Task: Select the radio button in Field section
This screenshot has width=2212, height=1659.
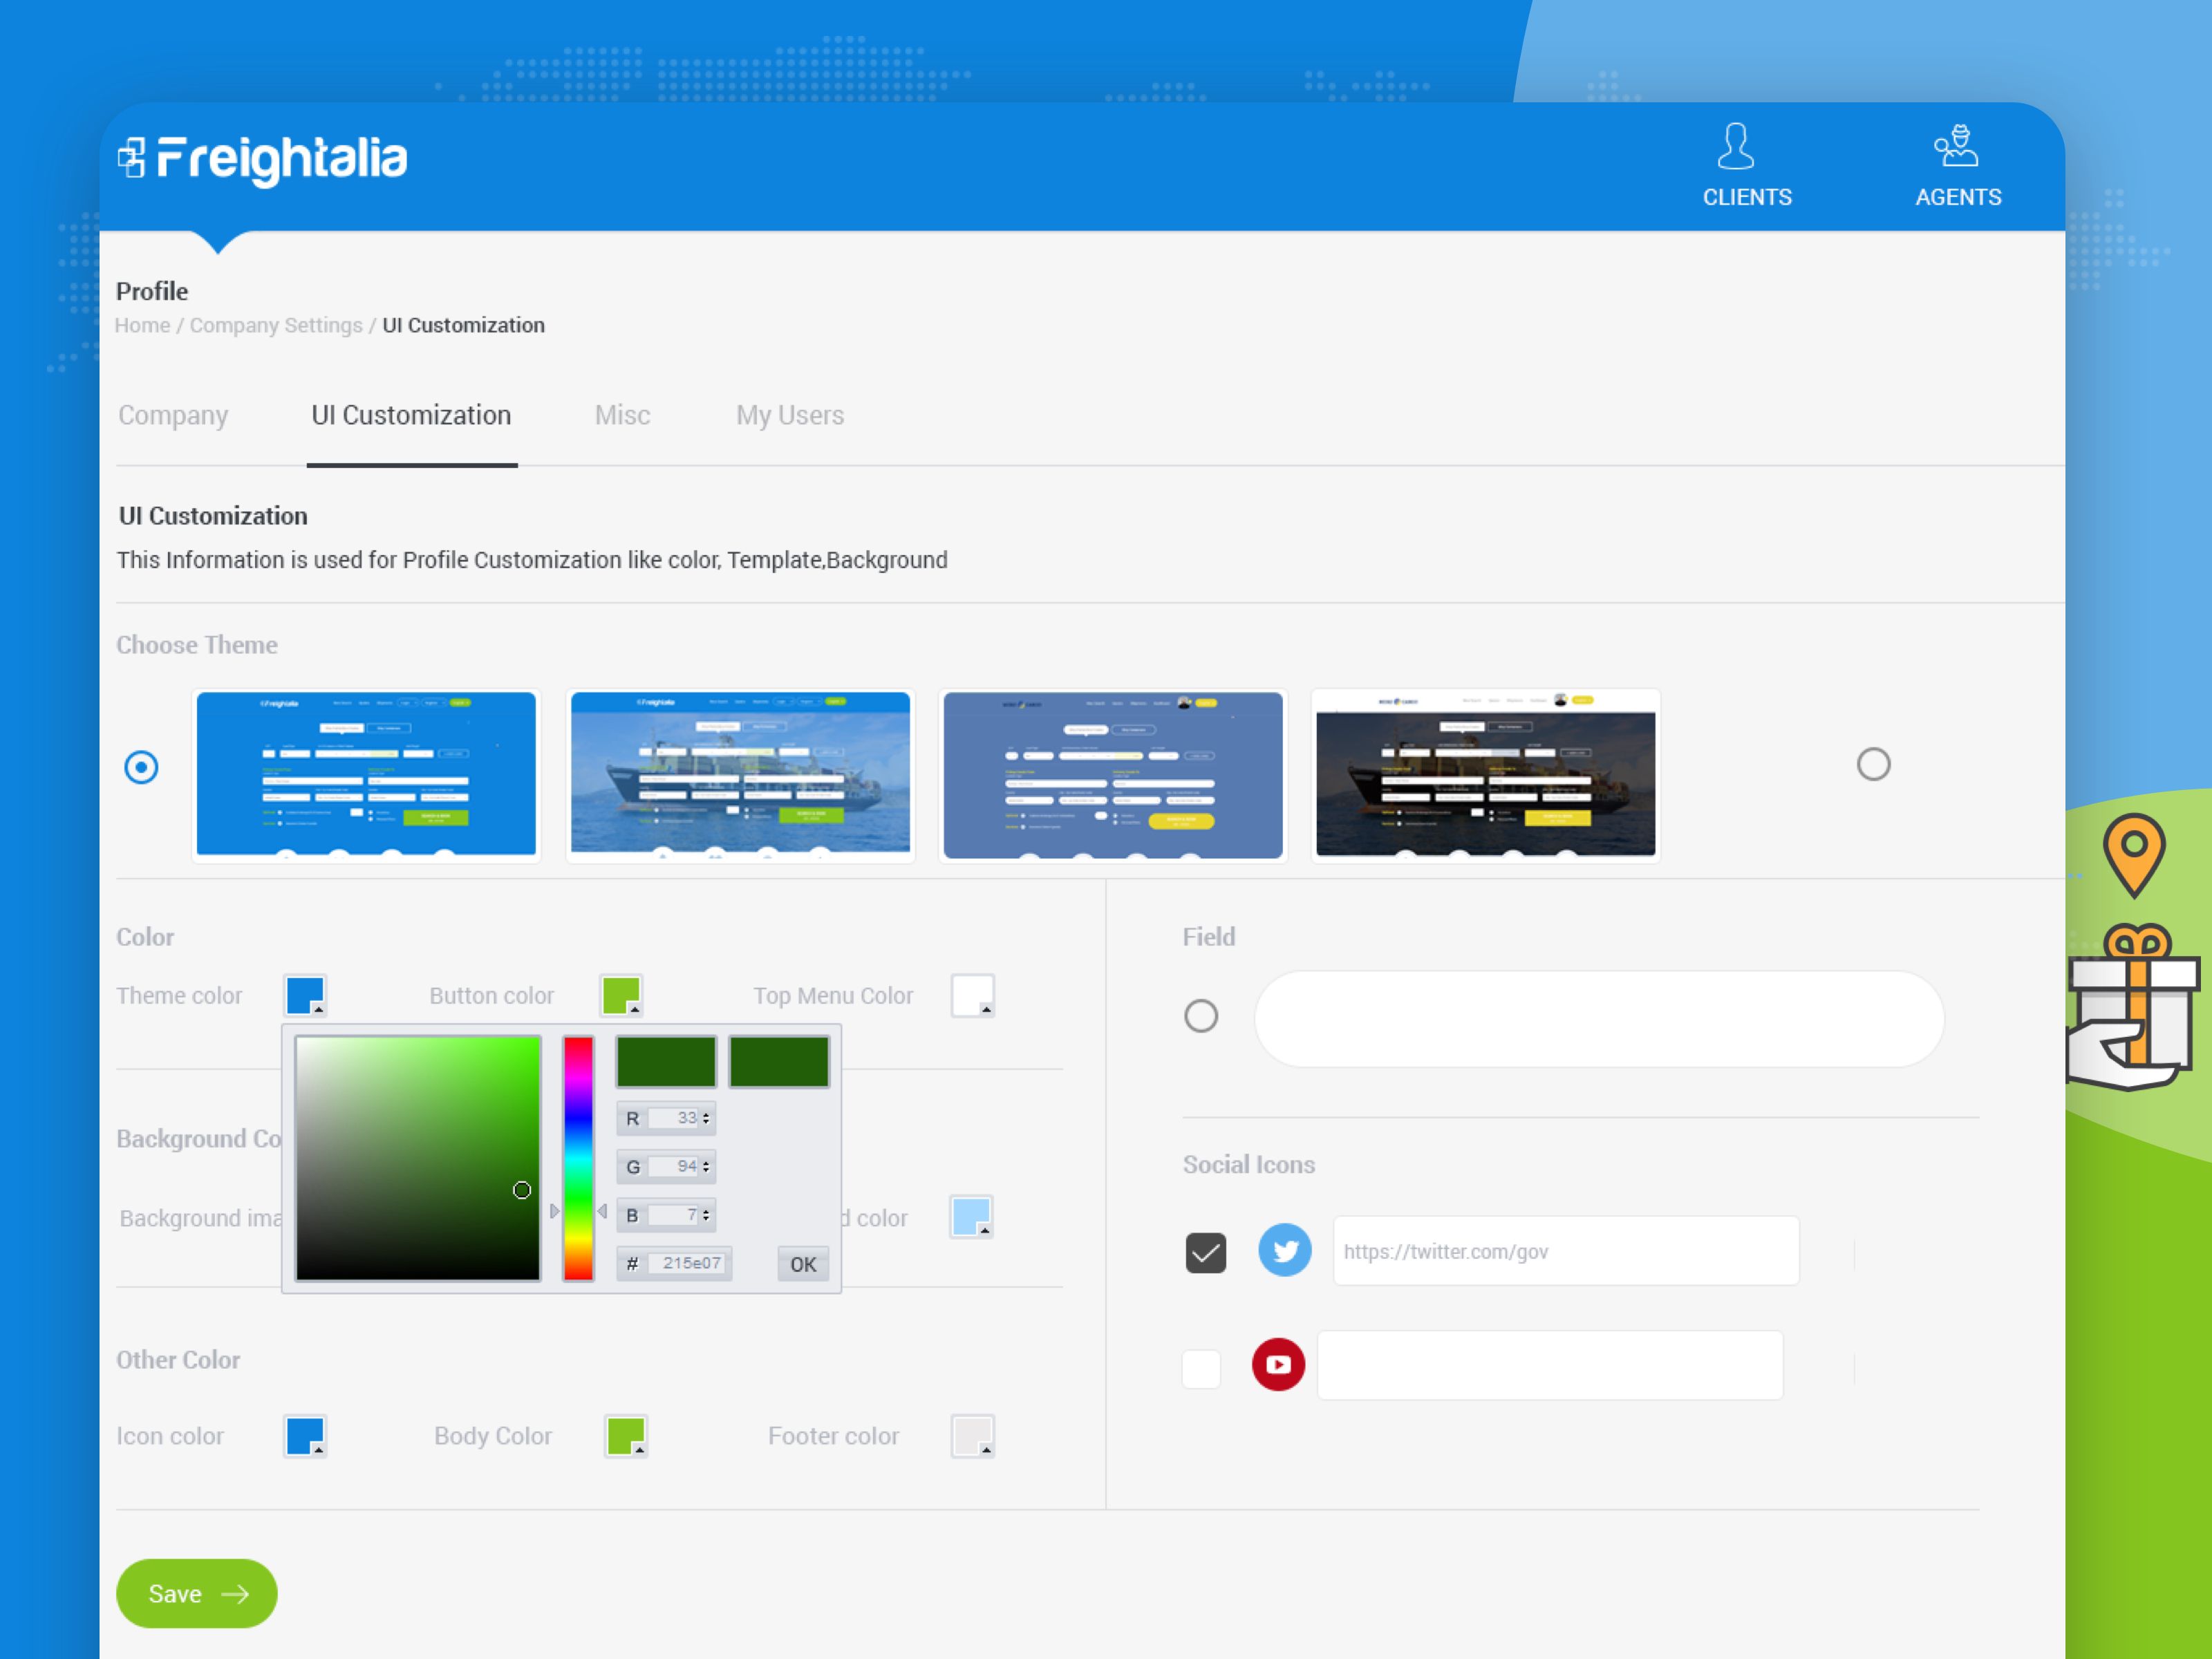Action: (x=1200, y=1016)
